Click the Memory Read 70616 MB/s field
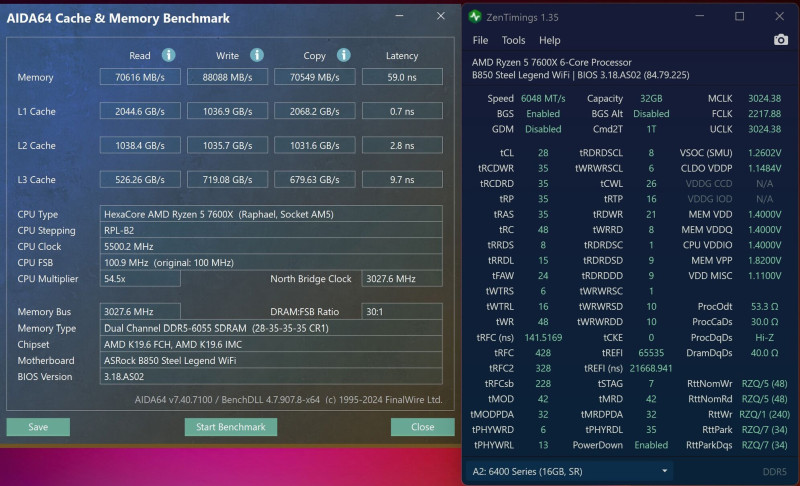Image resolution: width=800 pixels, height=486 pixels. pos(140,77)
